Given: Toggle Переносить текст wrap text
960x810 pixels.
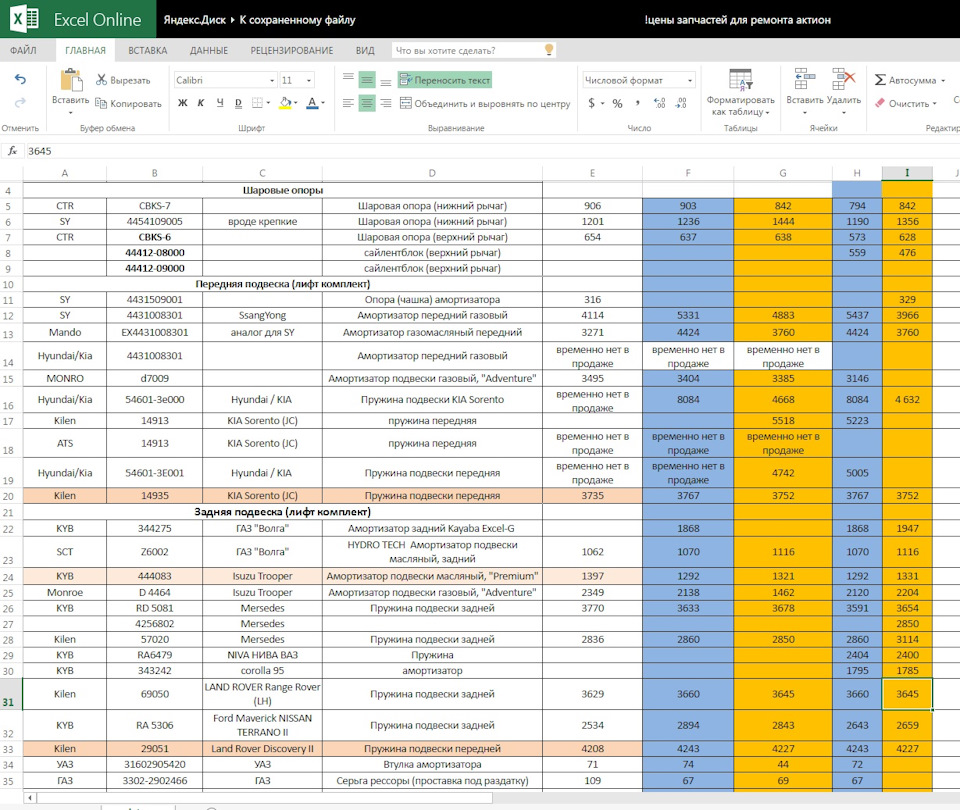Looking at the screenshot, I should 445,80.
